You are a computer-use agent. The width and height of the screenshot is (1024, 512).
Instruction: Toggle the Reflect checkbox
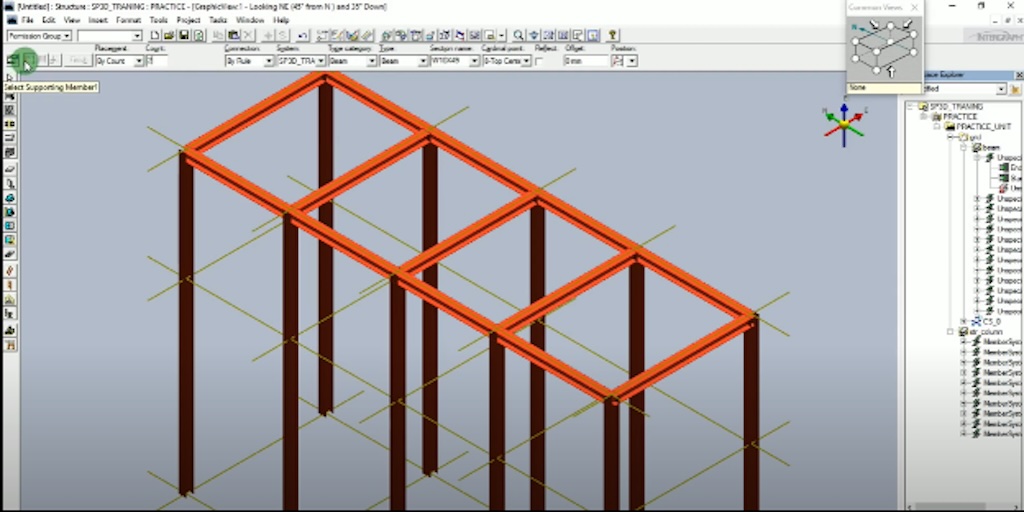tap(539, 61)
